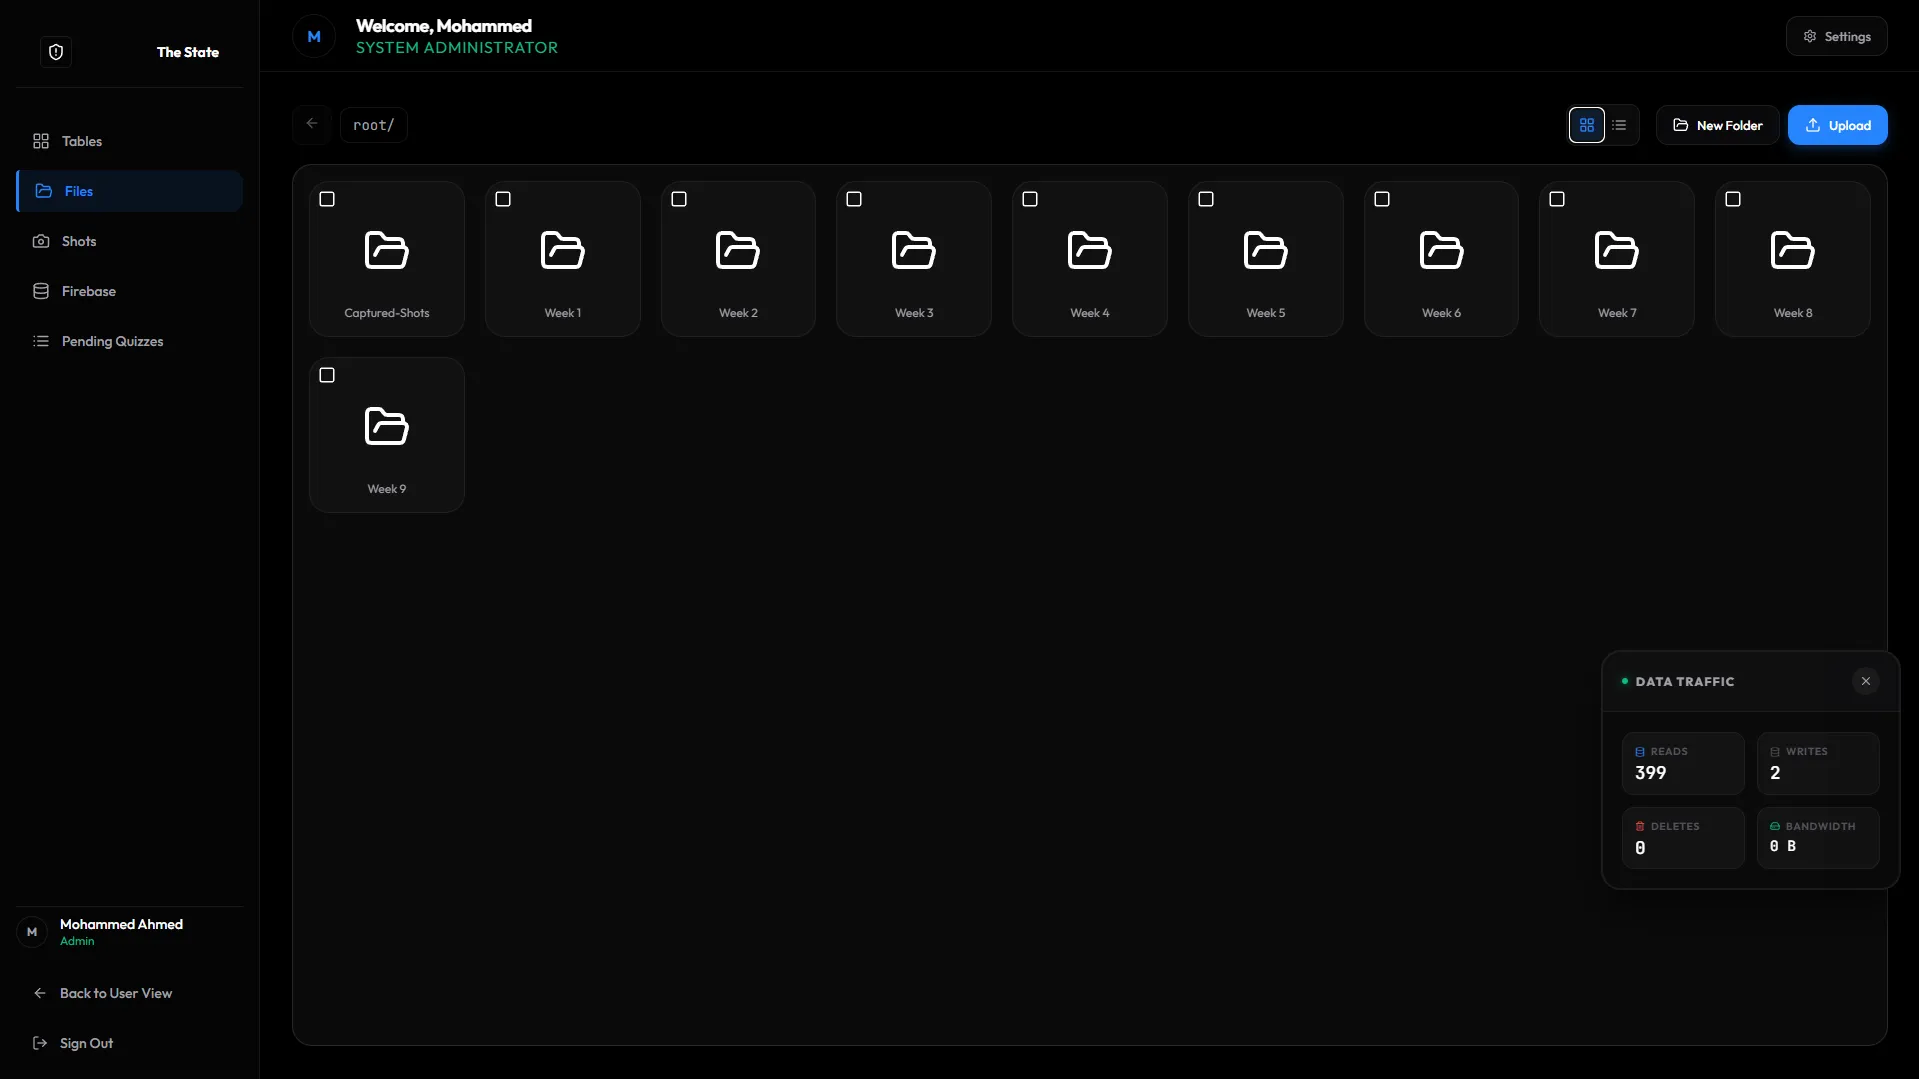Tick the Week 1 folder checkbox
The width and height of the screenshot is (1919, 1079).
coord(503,199)
